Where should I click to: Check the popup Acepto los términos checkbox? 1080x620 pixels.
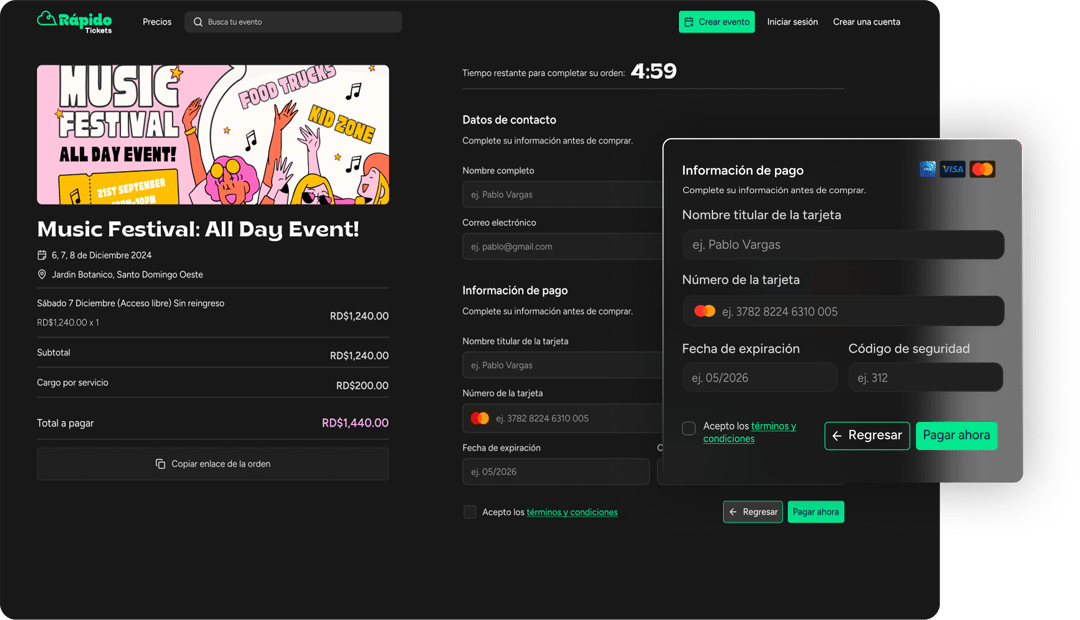pos(689,428)
